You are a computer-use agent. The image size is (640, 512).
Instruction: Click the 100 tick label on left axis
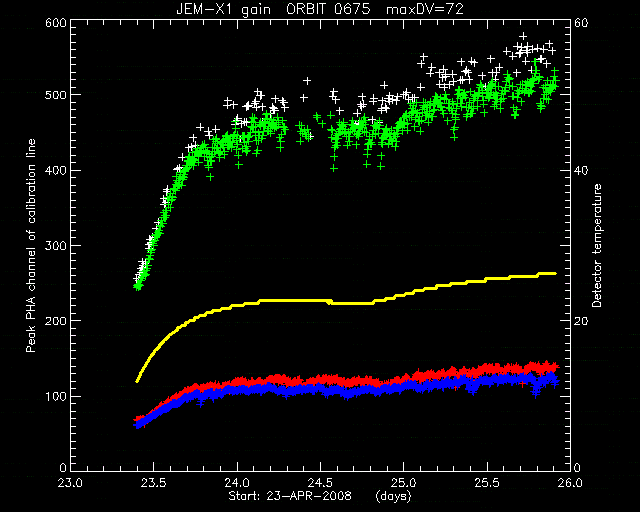click(x=56, y=396)
